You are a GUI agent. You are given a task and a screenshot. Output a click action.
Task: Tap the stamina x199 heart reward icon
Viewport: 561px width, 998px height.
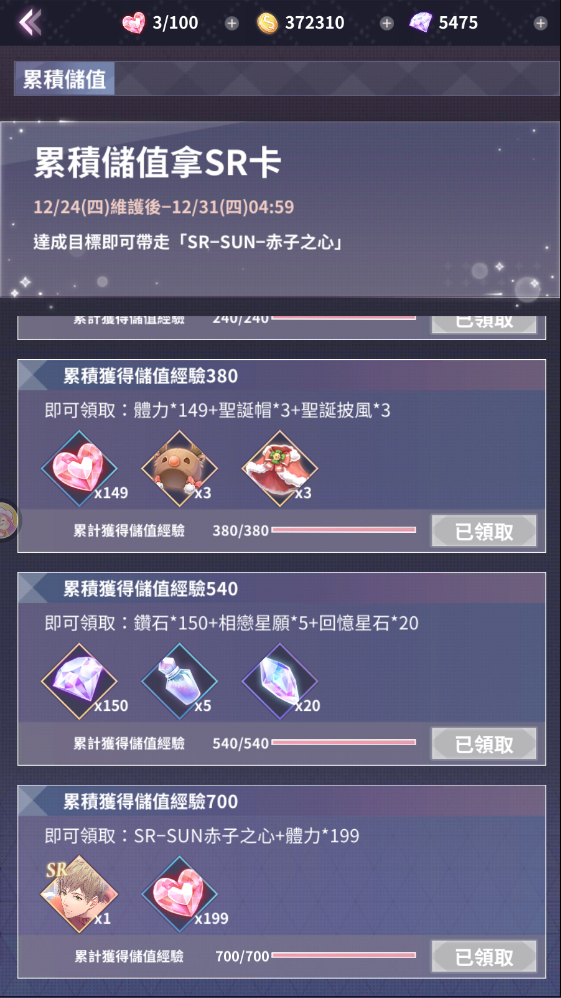tap(180, 894)
